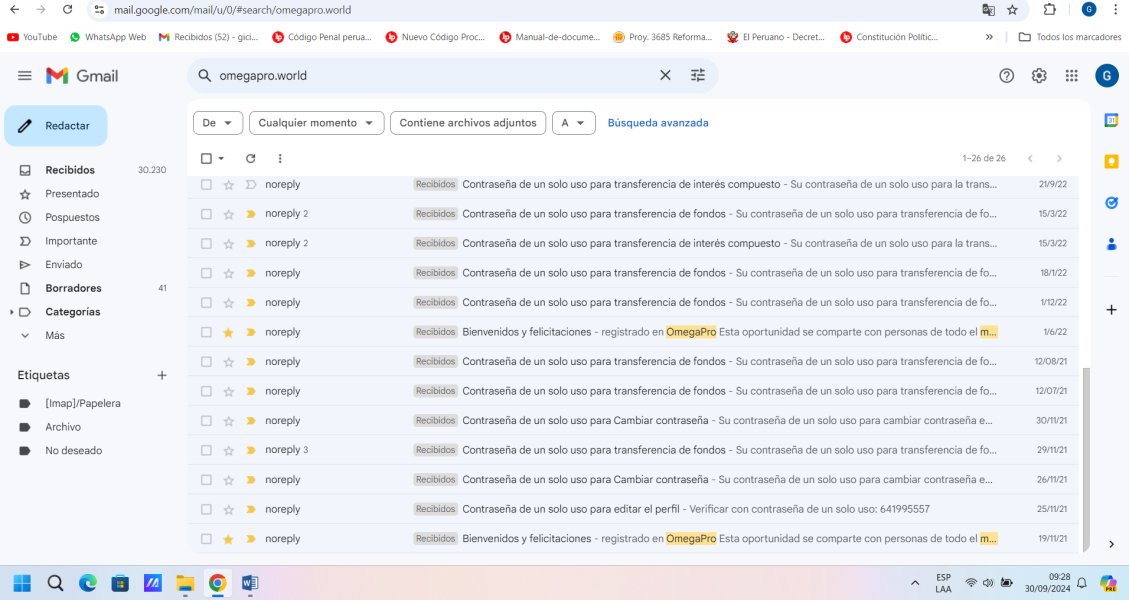Create a new label with plus next to Etiquetas
Image resolution: width=1129 pixels, height=600 pixels.
click(162, 375)
